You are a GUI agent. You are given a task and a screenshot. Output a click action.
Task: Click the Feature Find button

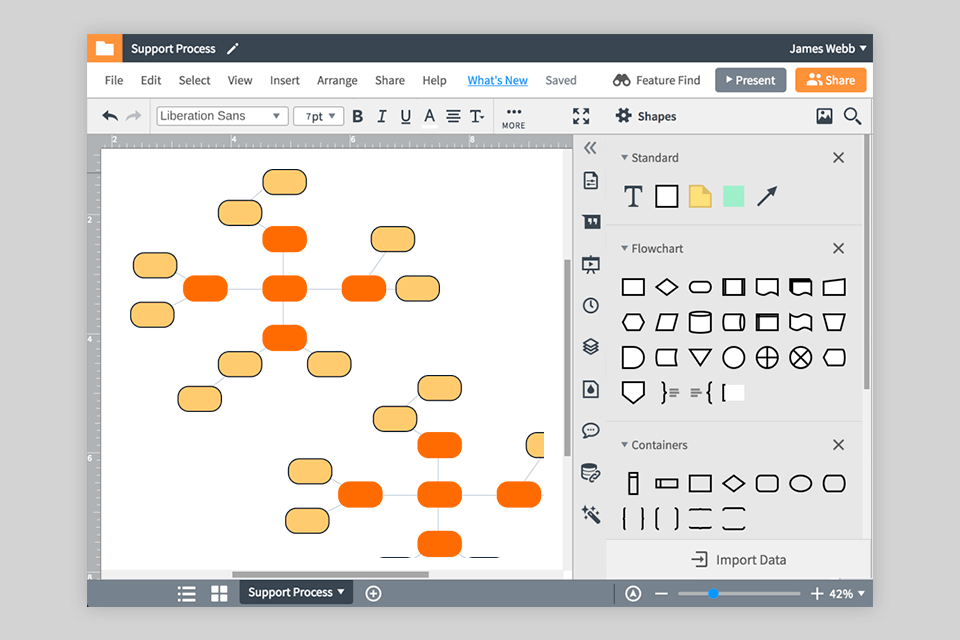coord(657,80)
